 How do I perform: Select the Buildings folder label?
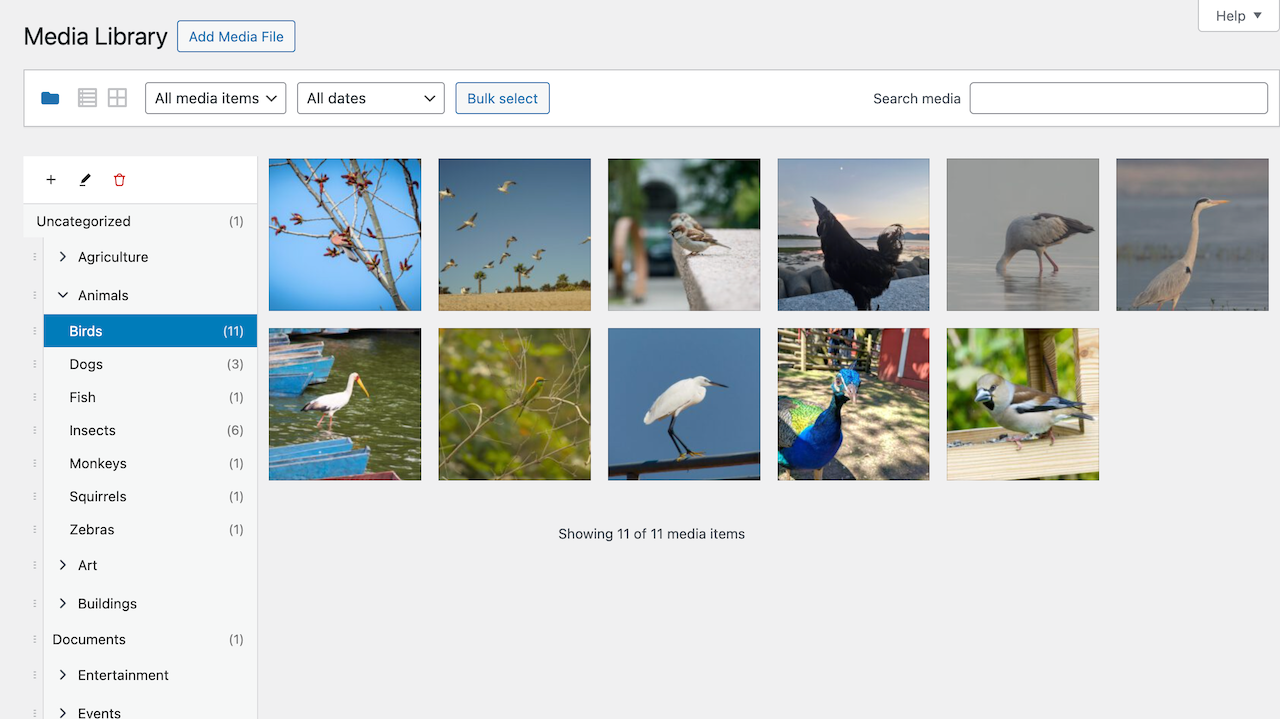tap(107, 603)
